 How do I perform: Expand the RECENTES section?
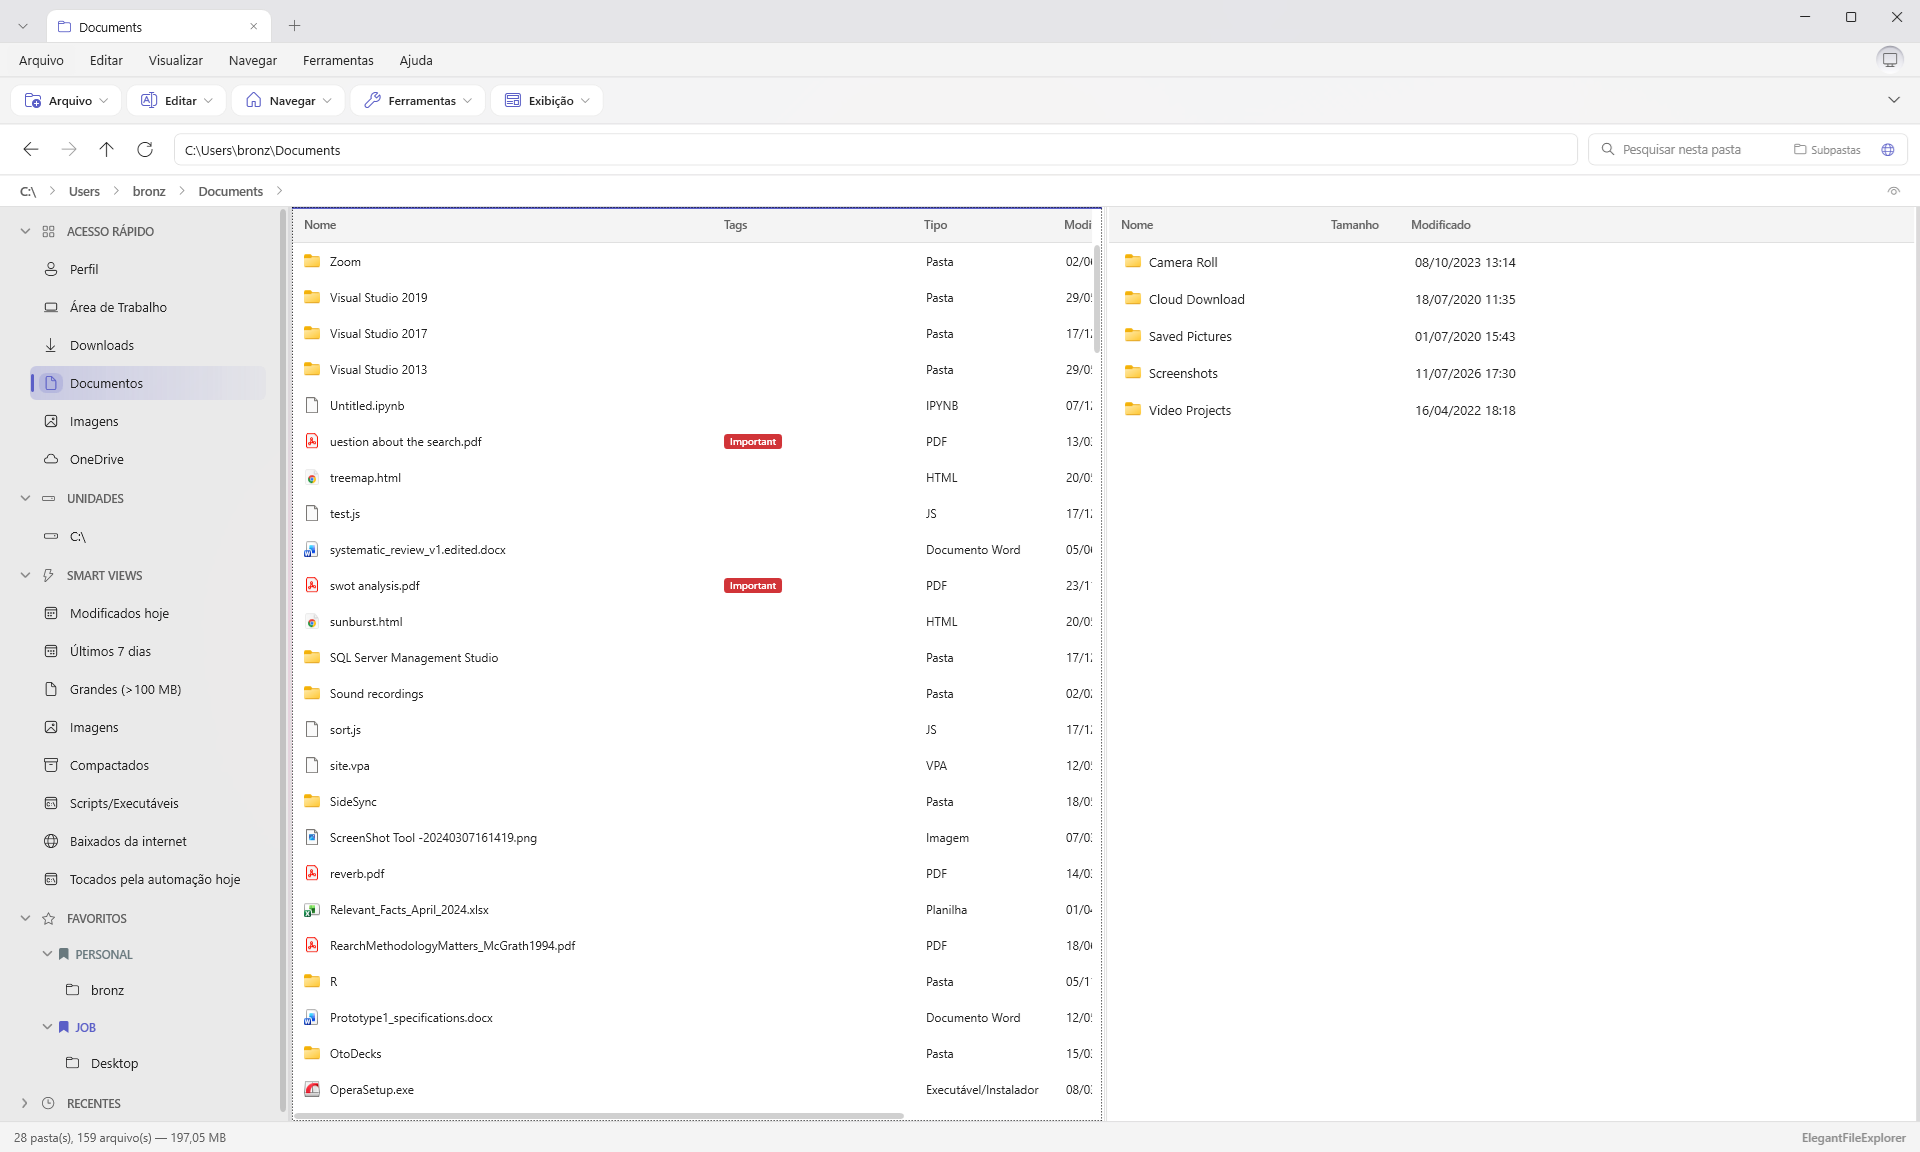(25, 1103)
